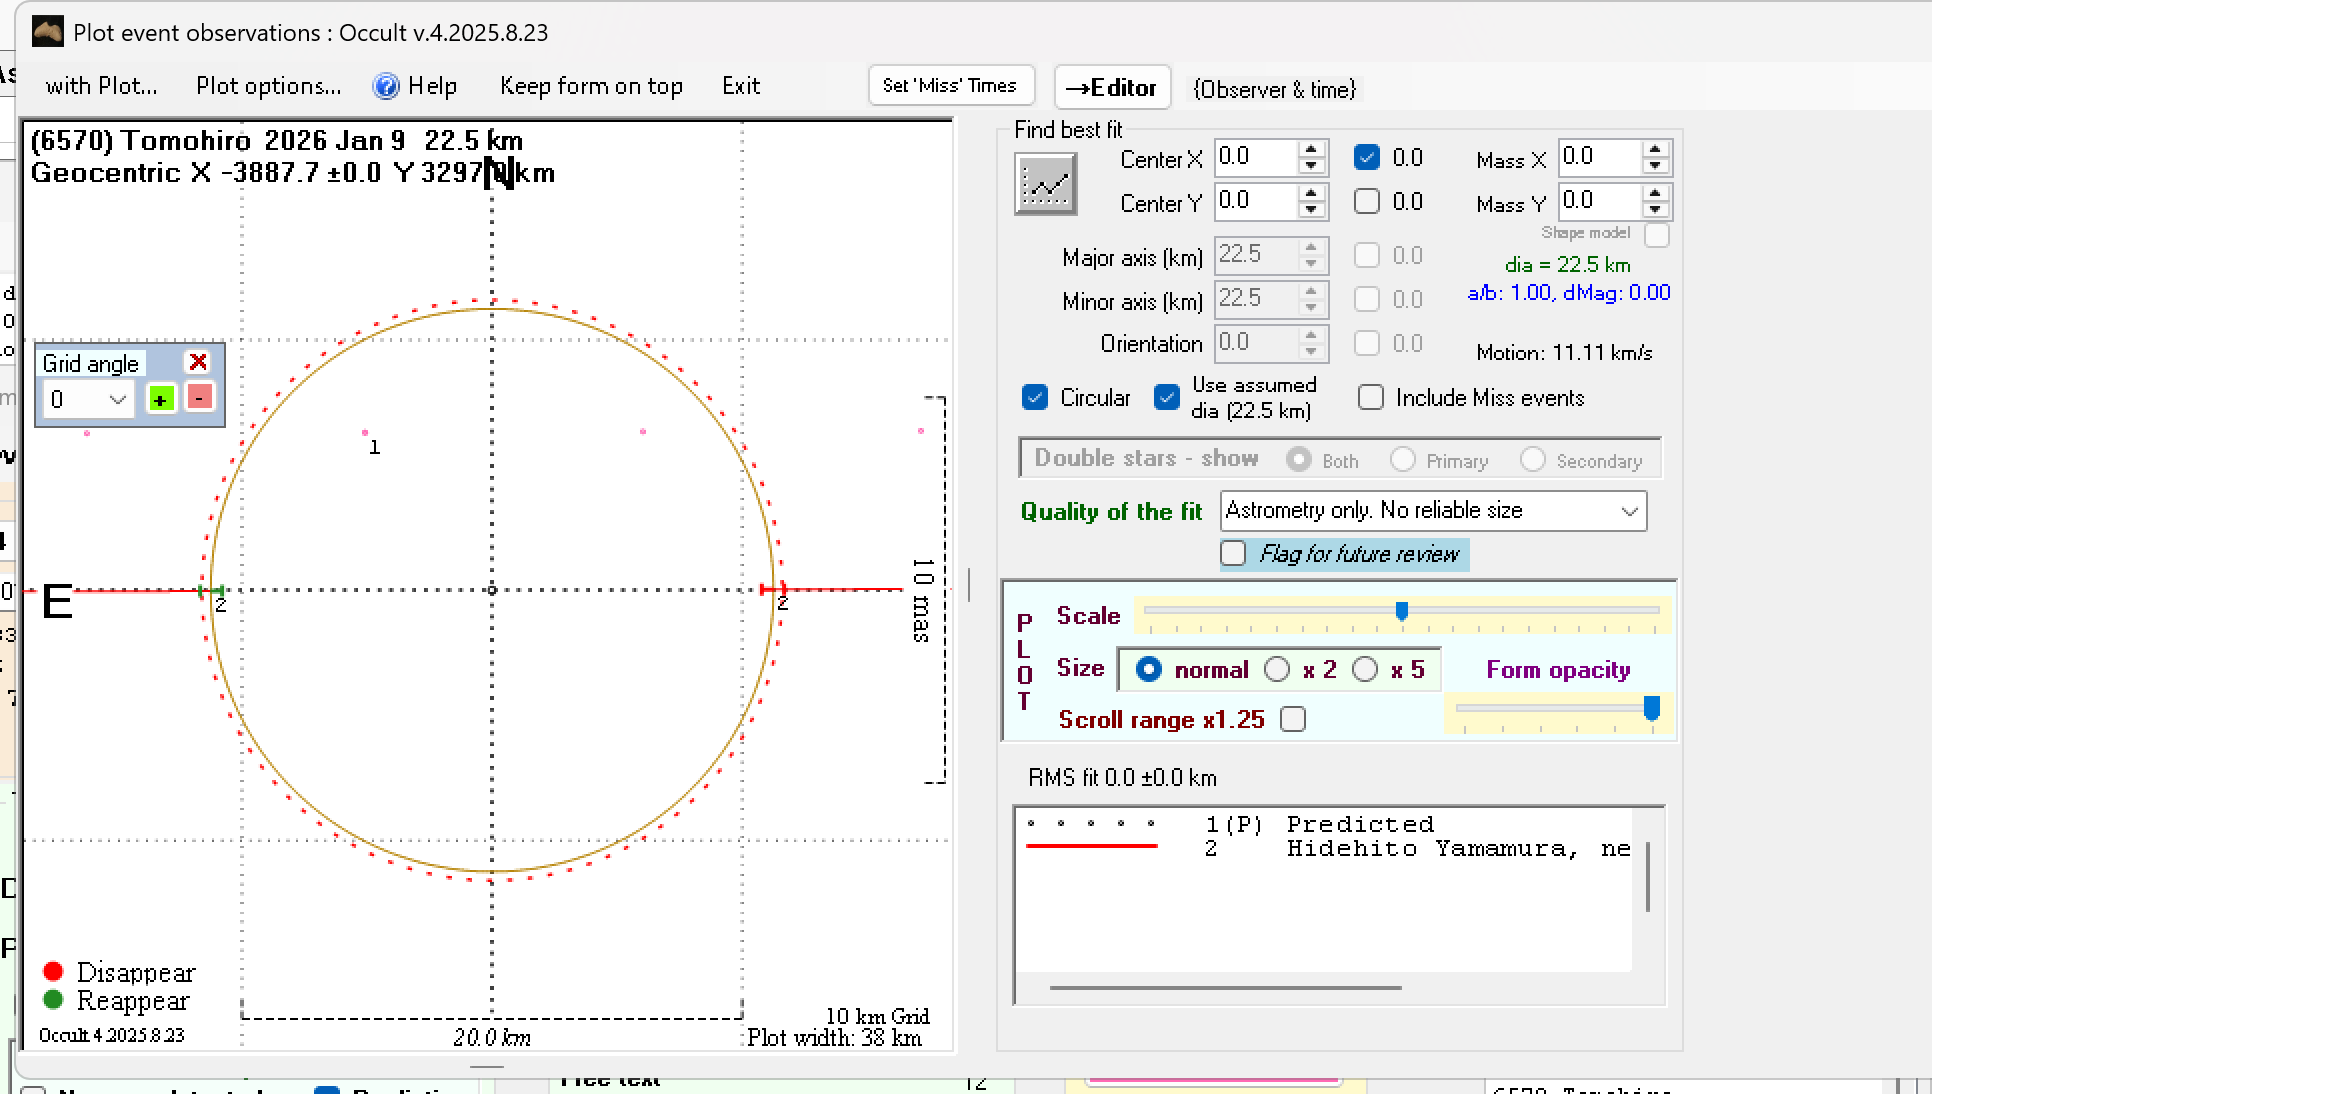Select the x 2 plot size option
The height and width of the screenshot is (1094, 2352).
[1277, 670]
